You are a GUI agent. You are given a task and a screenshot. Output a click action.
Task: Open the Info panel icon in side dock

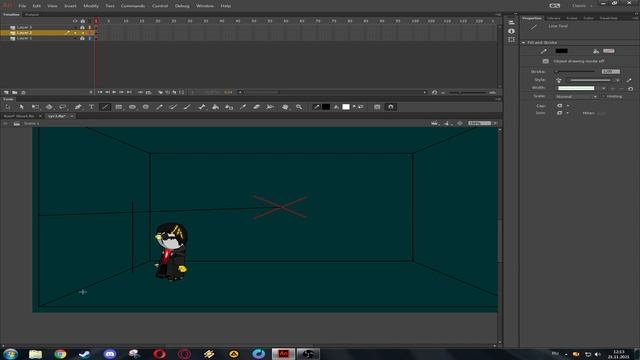pyautogui.click(x=511, y=31)
